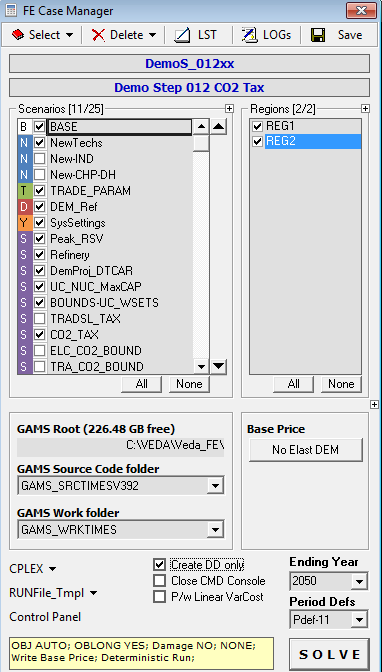Click the T type tag beside TRADE_PARAM
The image size is (382, 672).
(24, 191)
